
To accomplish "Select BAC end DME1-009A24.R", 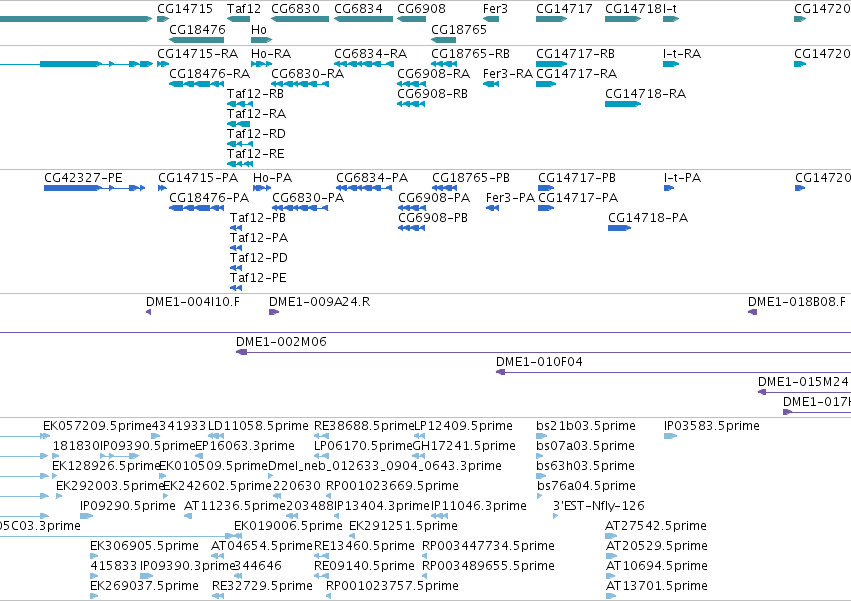I will 320,302.
